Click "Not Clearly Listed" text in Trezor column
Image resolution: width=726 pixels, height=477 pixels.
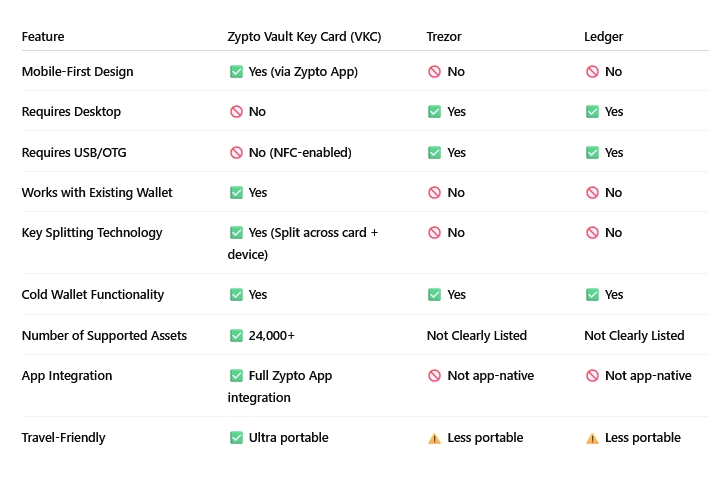point(477,336)
